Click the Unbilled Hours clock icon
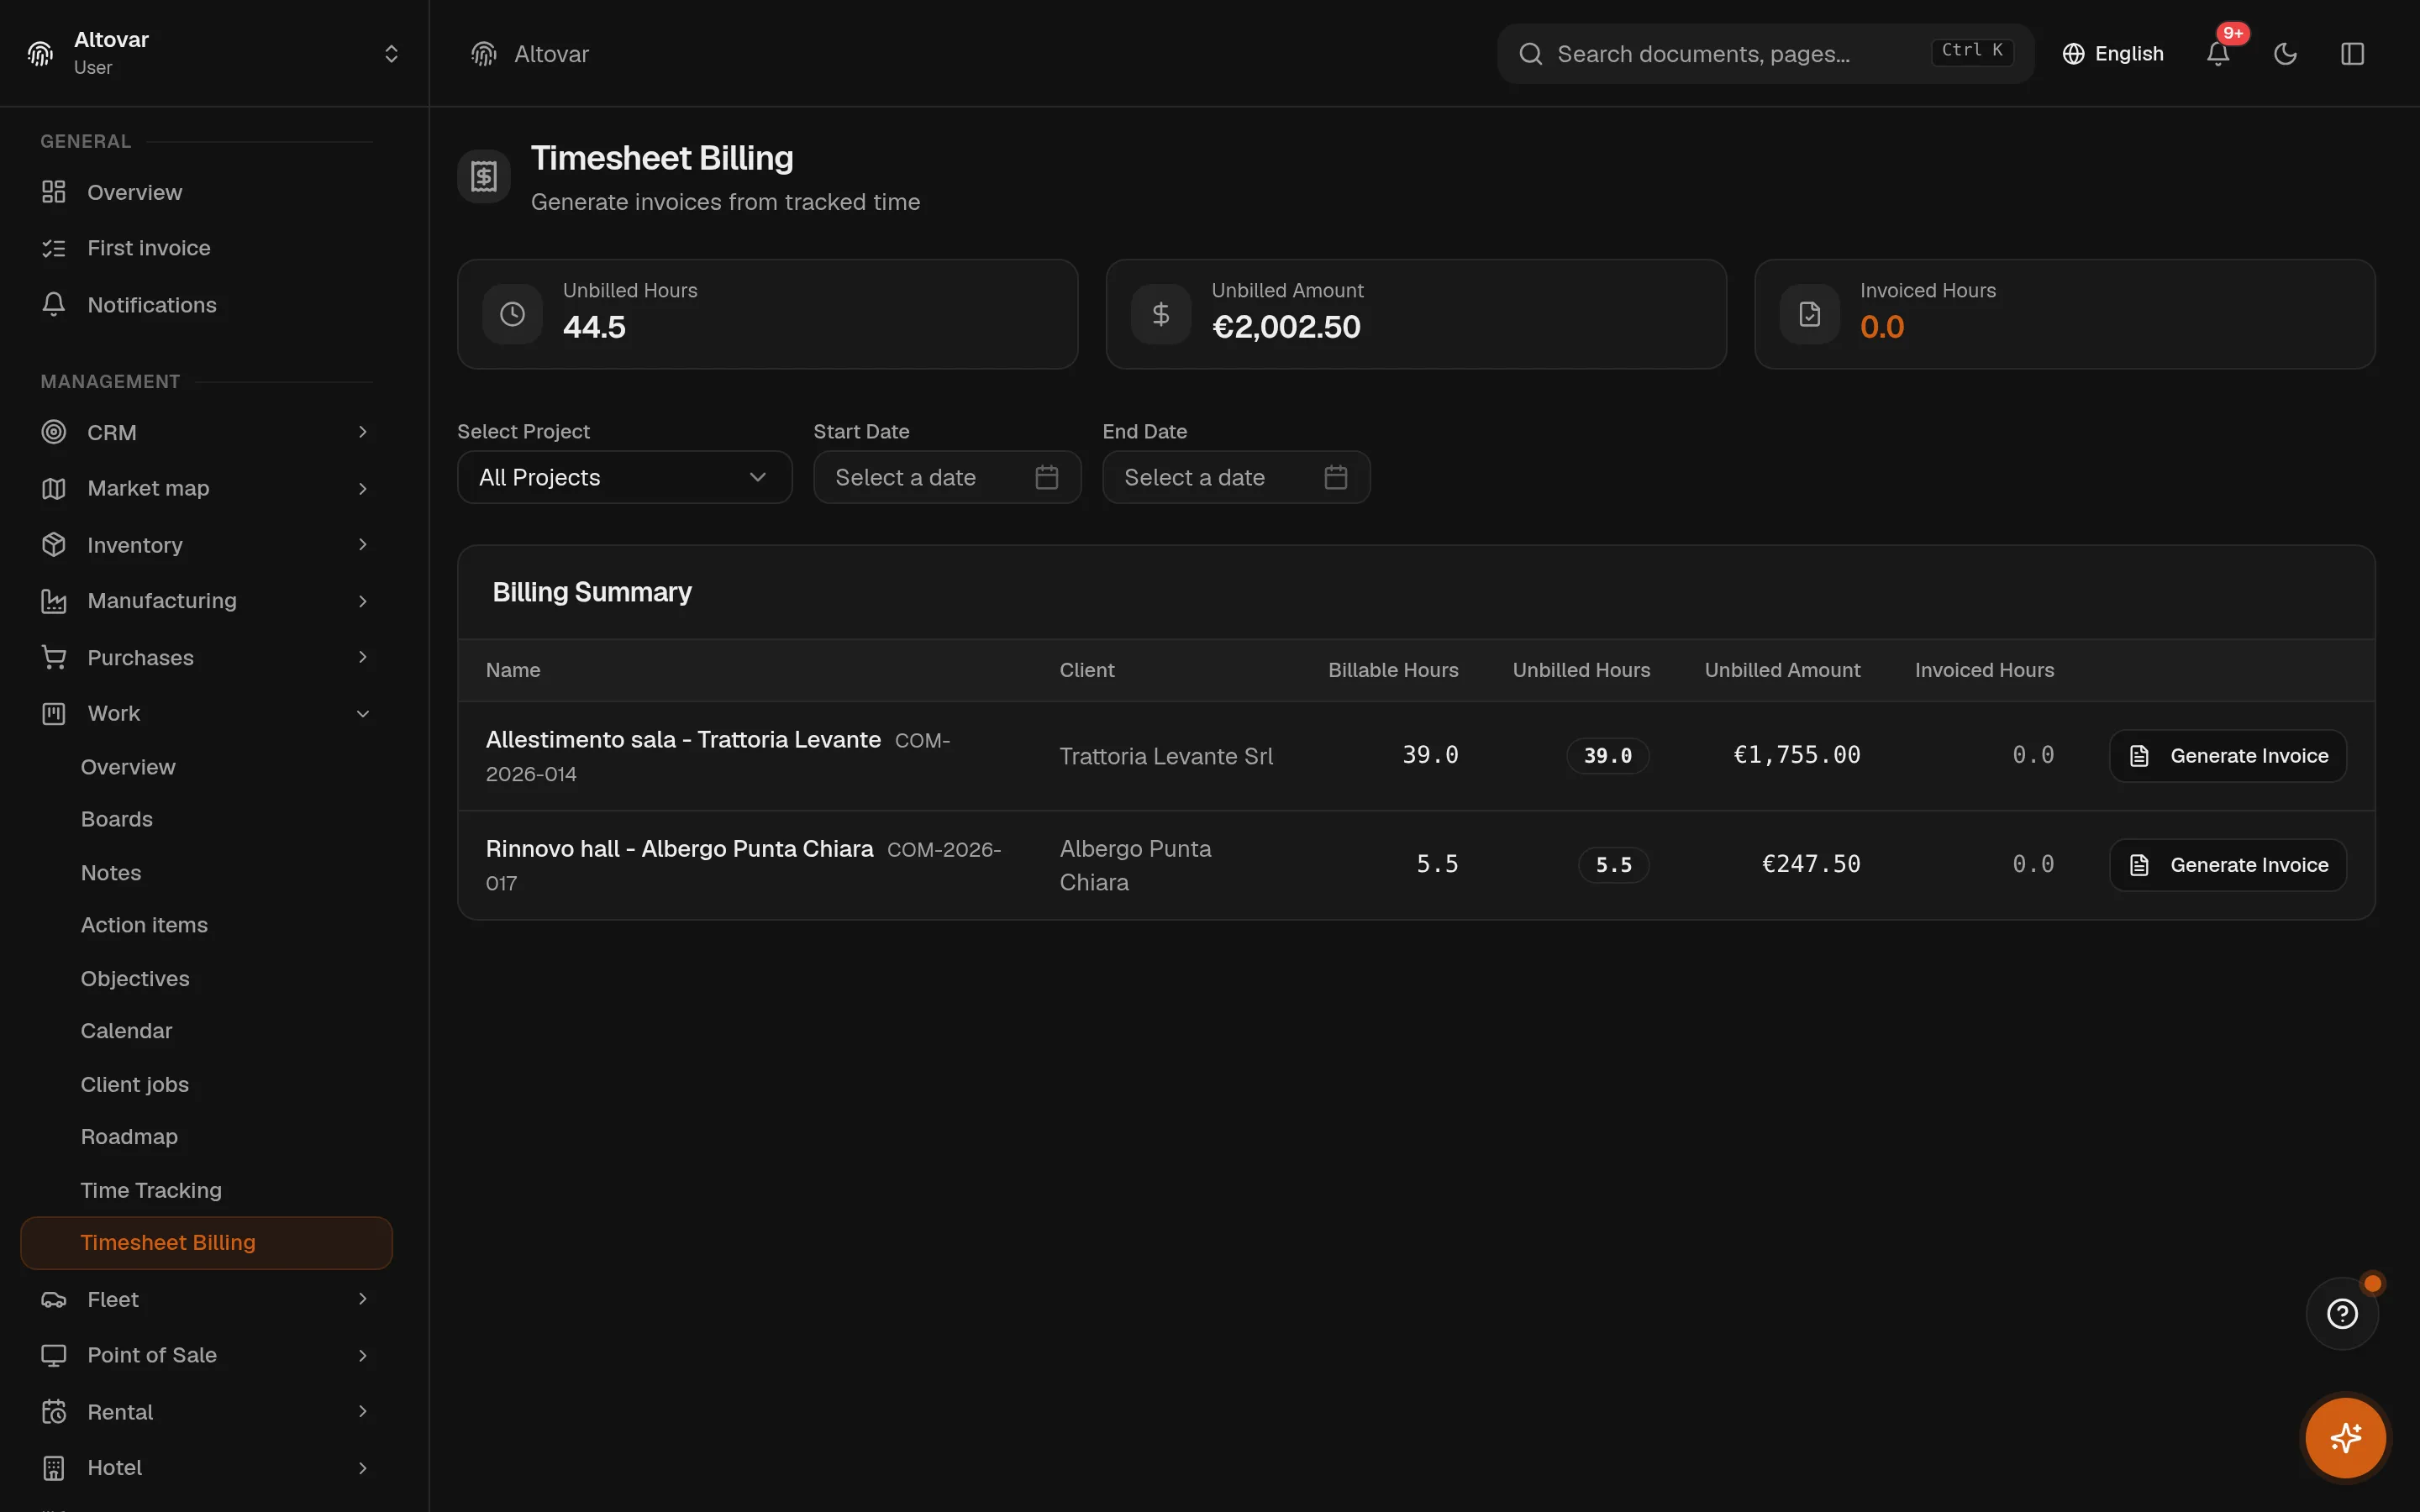Viewport: 2420px width, 1512px height. 512,314
